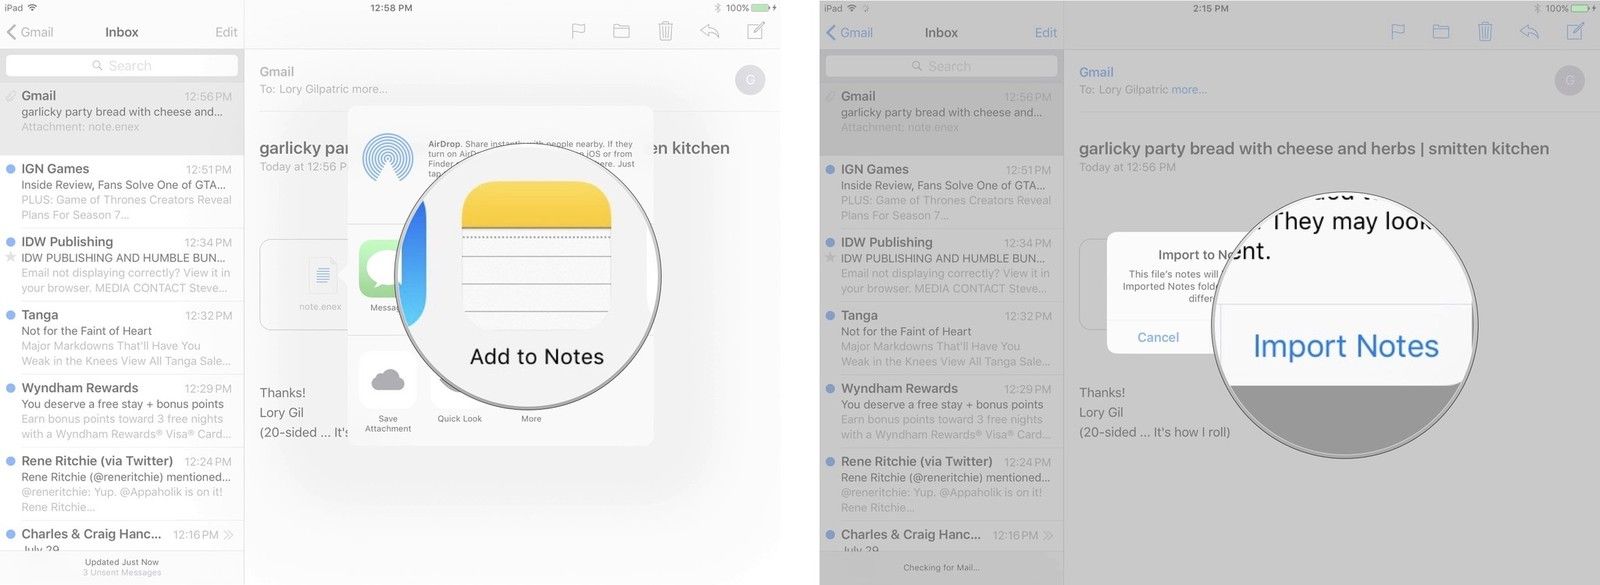This screenshot has height=585, width=1600.
Task: Tap the reply arrow in the right screenshot
Action: tap(1530, 32)
